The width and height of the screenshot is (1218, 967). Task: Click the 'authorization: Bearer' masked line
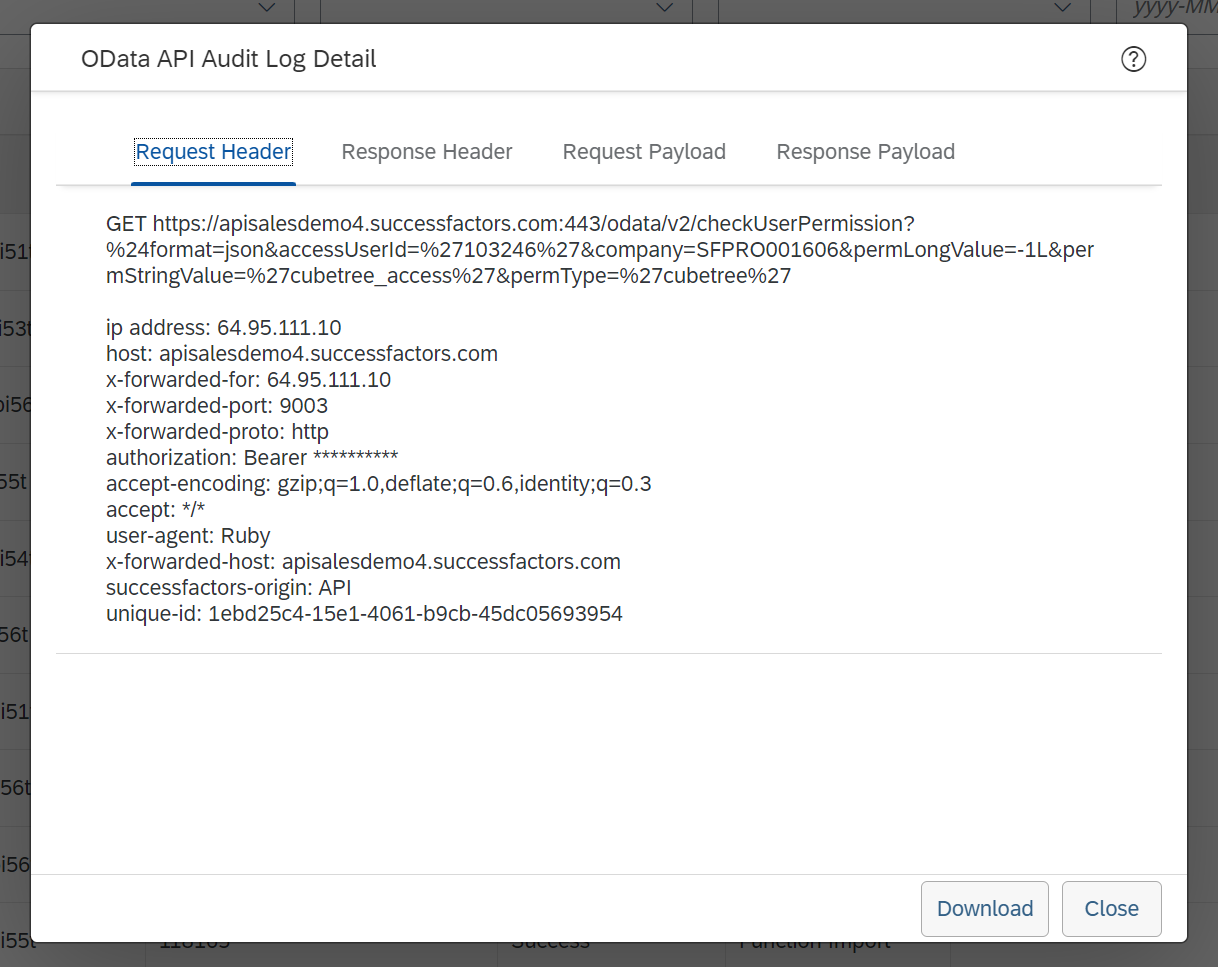click(x=252, y=458)
